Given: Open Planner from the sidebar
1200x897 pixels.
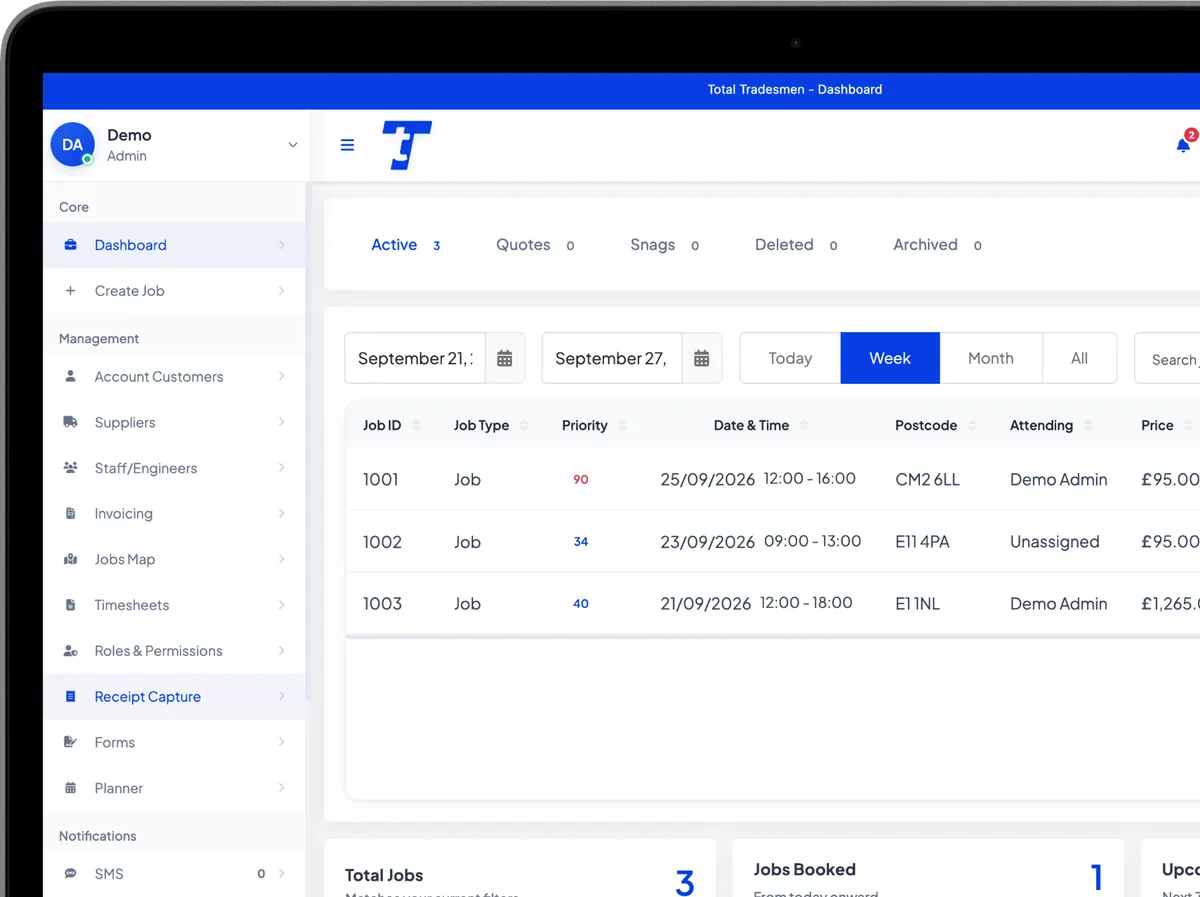Looking at the screenshot, I should [x=174, y=788].
